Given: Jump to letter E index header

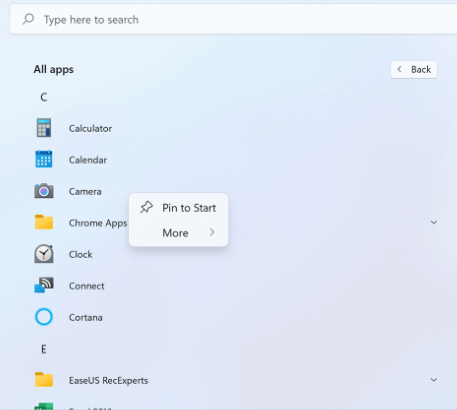Looking at the screenshot, I should point(44,349).
